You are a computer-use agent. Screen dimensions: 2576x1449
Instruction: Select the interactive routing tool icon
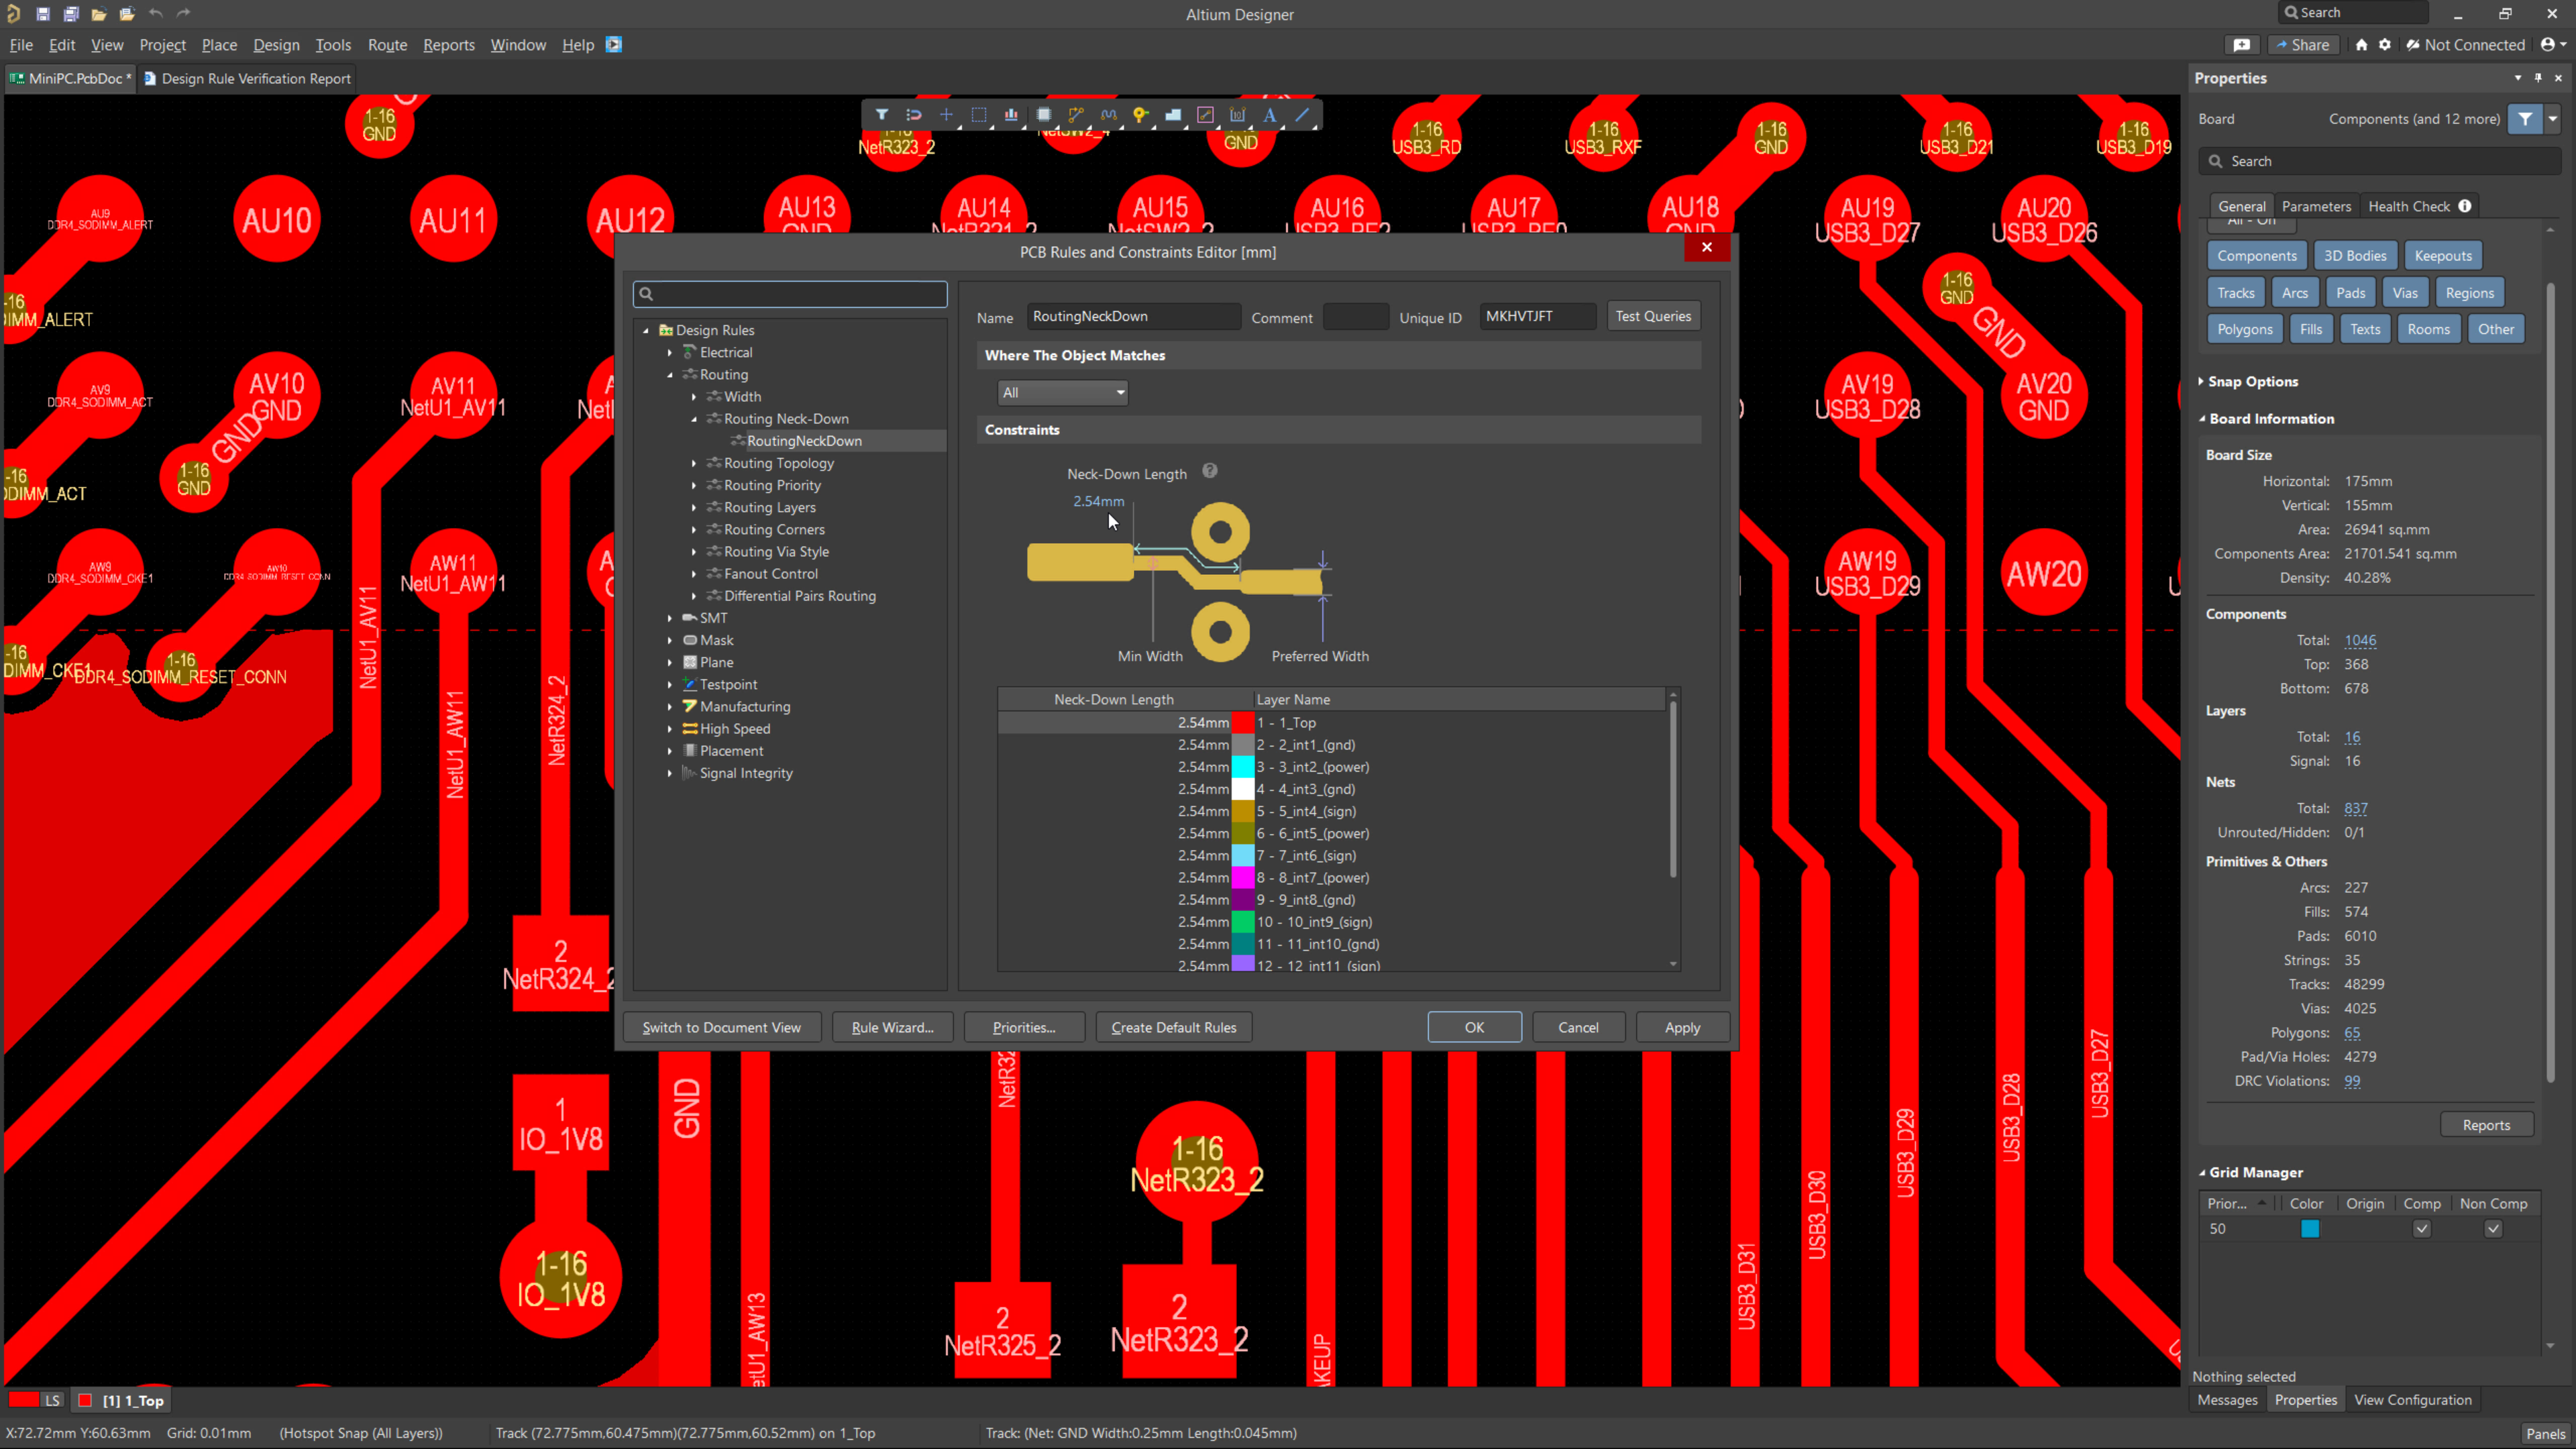click(1076, 115)
